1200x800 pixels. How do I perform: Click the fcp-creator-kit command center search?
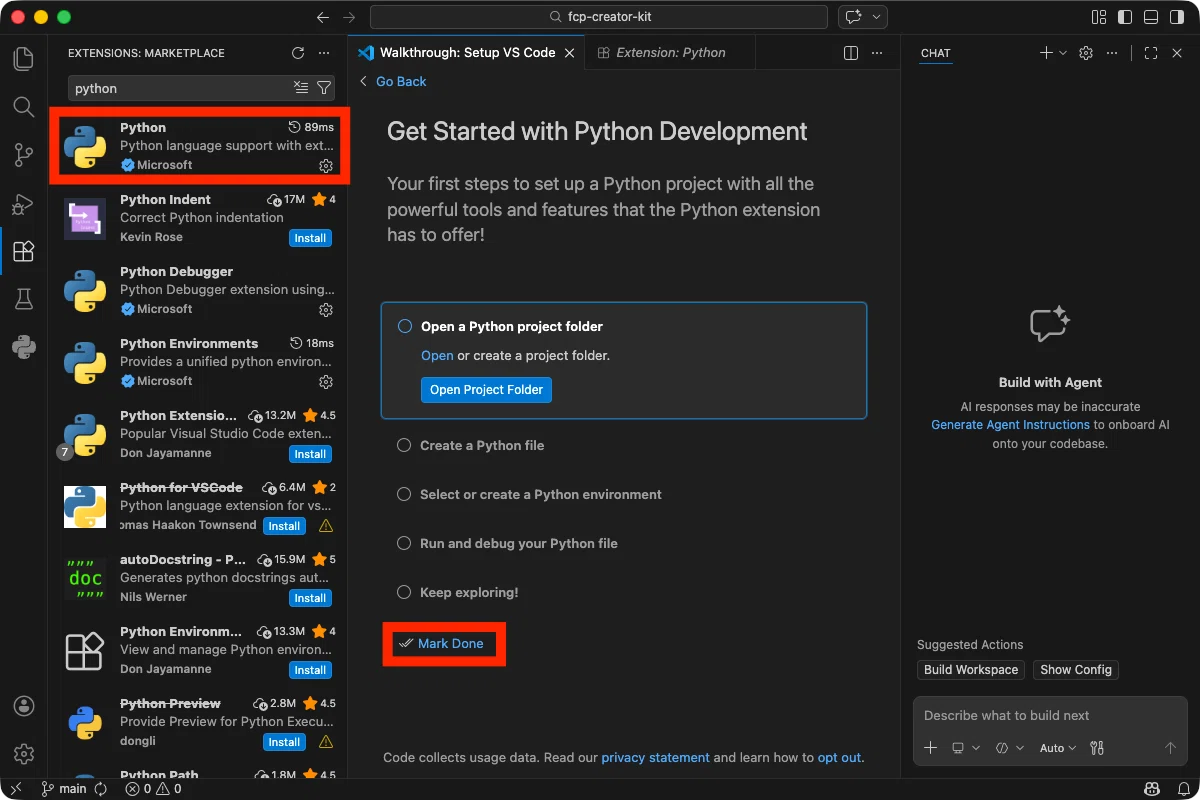(x=599, y=17)
